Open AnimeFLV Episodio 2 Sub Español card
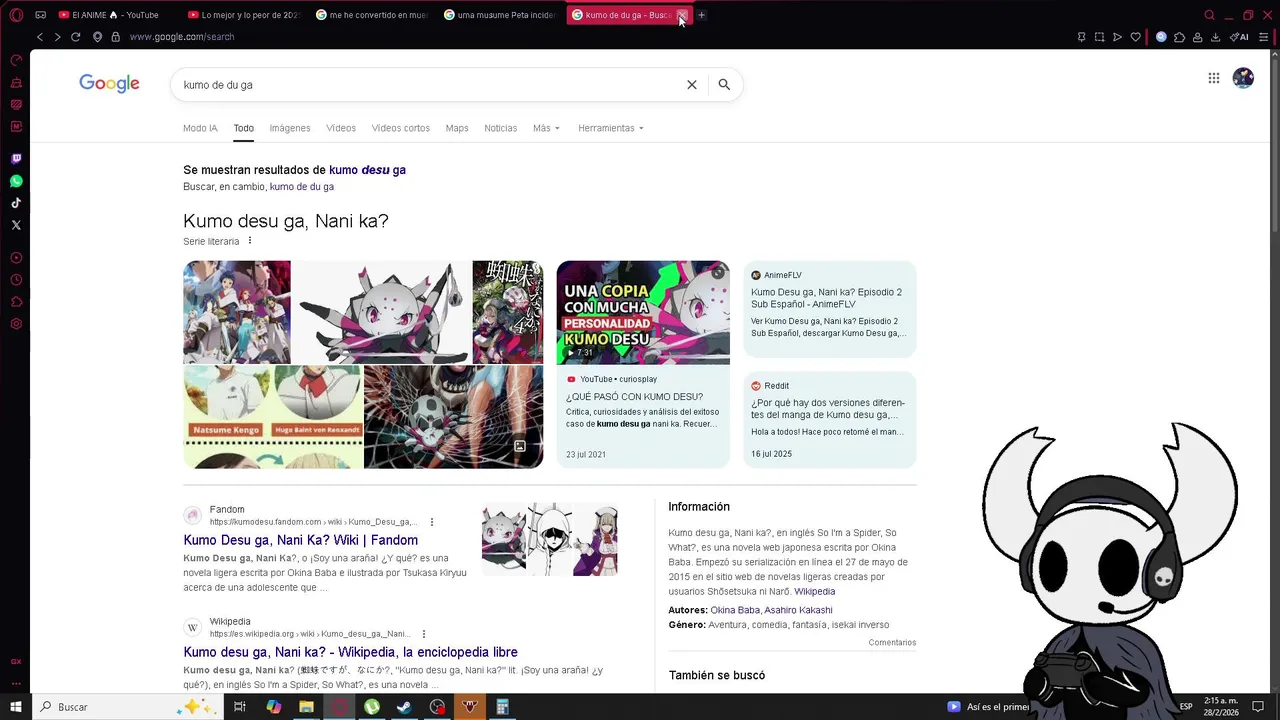The height and width of the screenshot is (720, 1280). pos(830,309)
